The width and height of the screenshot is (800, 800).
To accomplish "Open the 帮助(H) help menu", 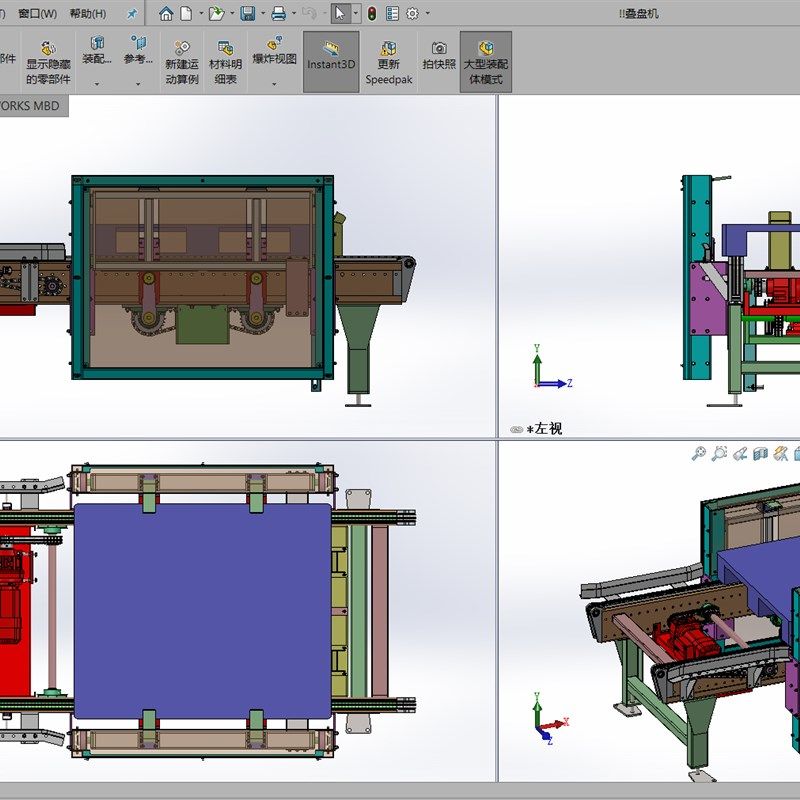I will 88,14.
